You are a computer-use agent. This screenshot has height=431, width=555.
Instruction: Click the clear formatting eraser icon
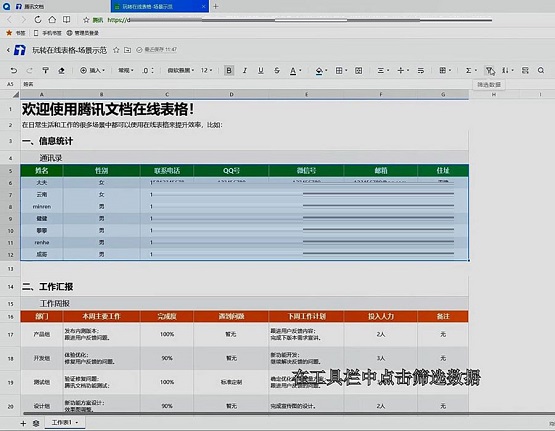61,70
